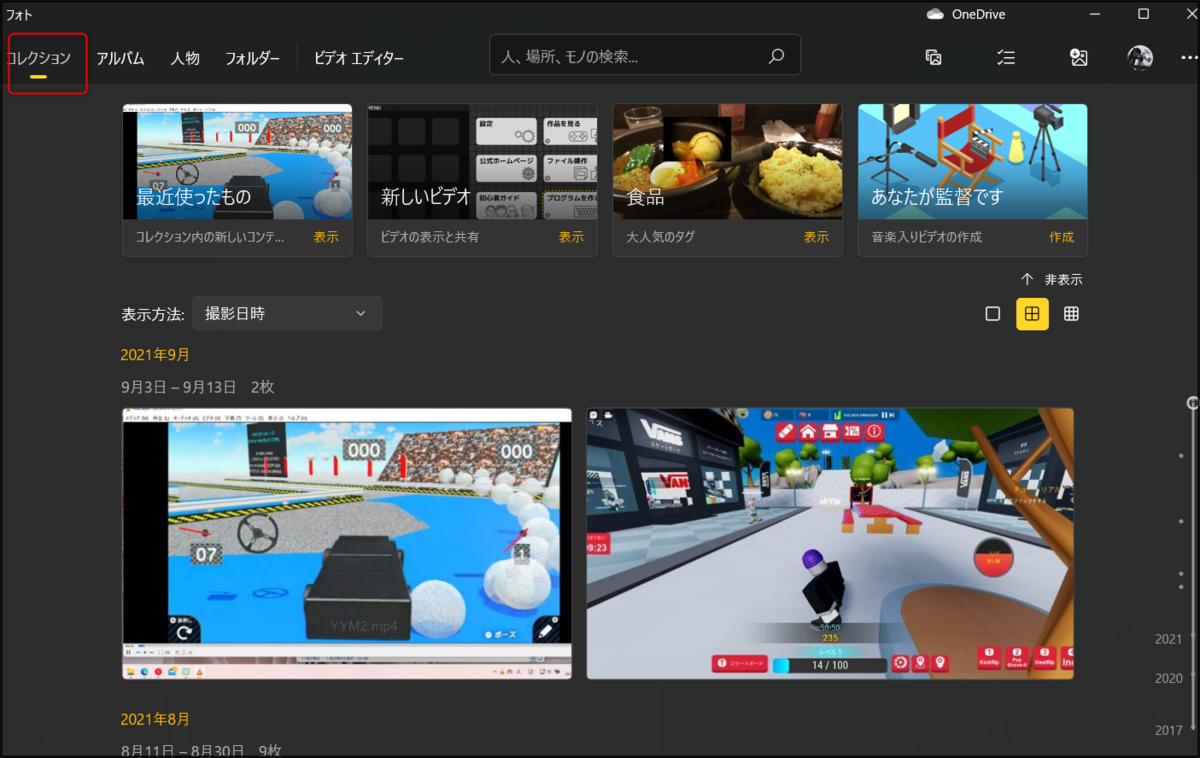Viewport: 1200px width, 758px height.
Task: Open the racing game YYM2.mp4 thumbnail
Action: pos(347,543)
